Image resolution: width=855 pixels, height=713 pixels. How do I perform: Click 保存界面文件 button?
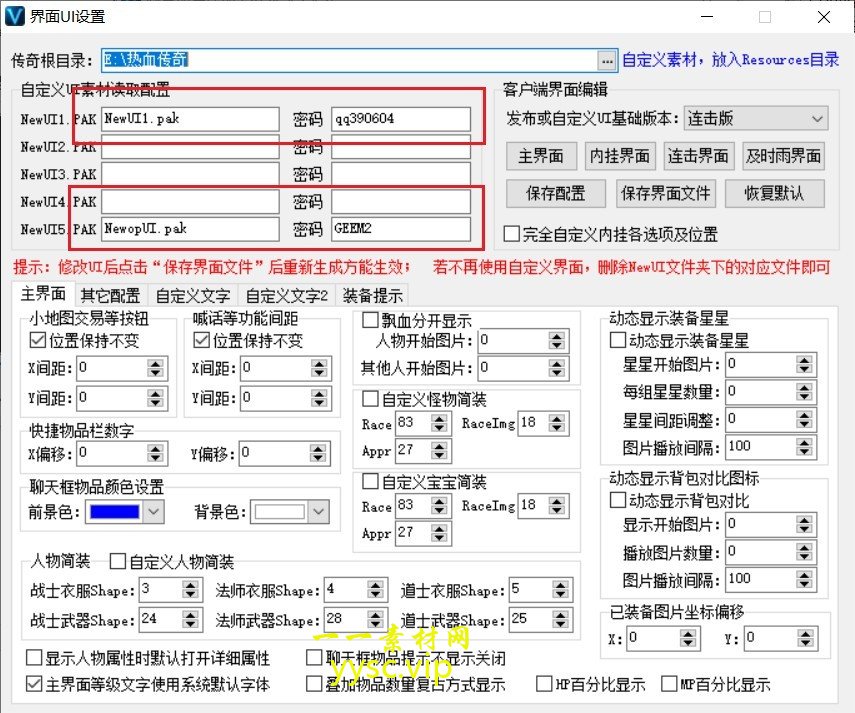click(x=665, y=194)
